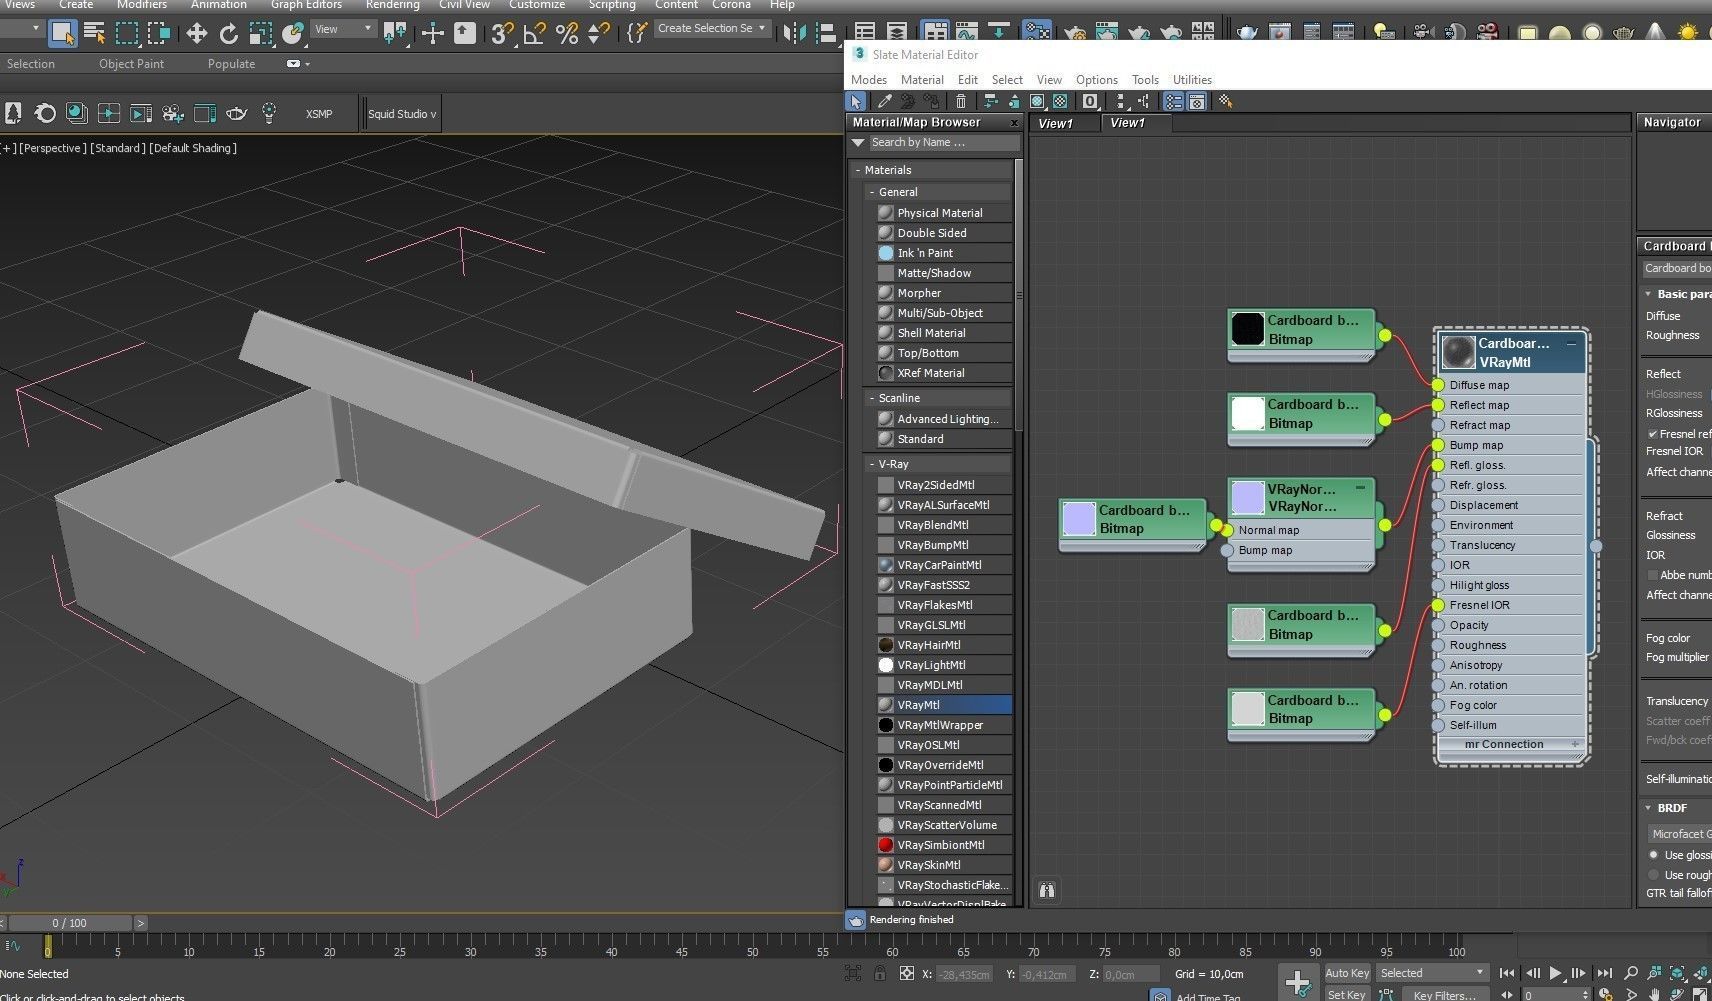
Task: Click the Delete Selected trash icon in Slate editor
Action: (x=961, y=101)
